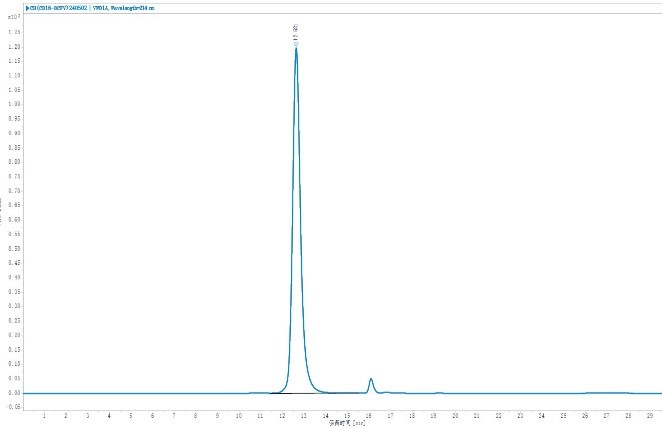Click the retention time label above main peak

(296, 35)
